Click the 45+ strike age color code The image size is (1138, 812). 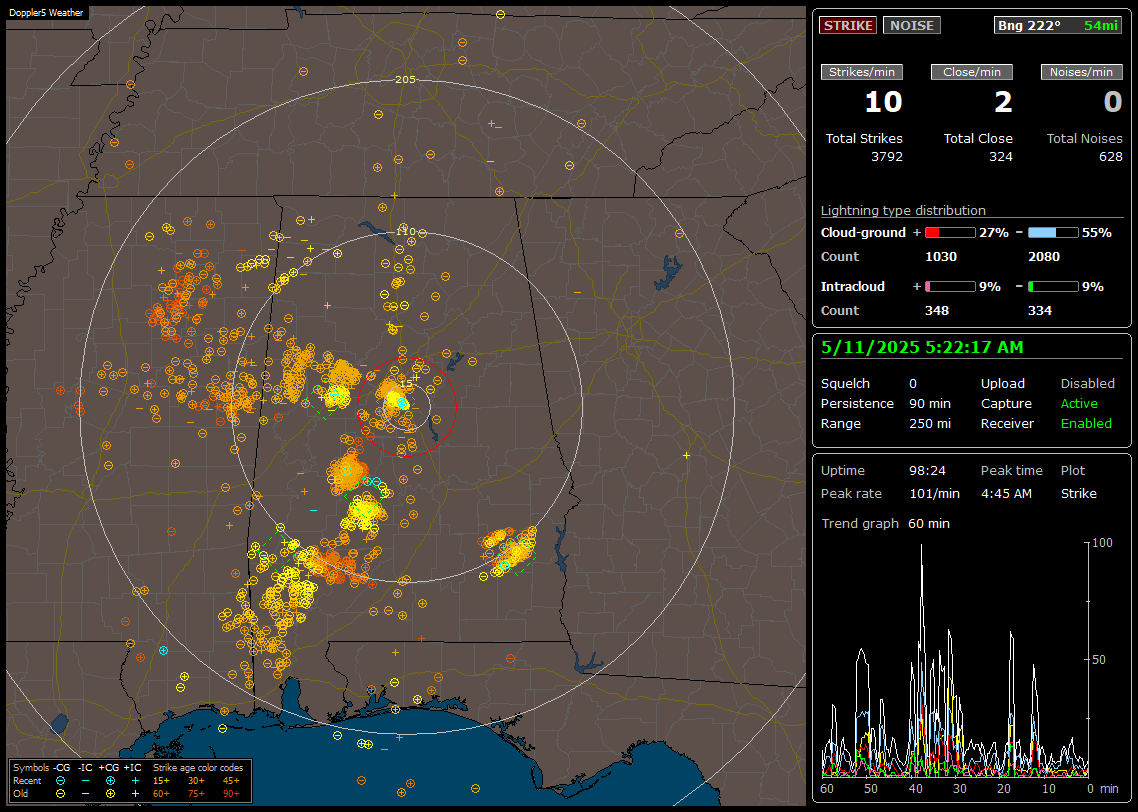(231, 781)
